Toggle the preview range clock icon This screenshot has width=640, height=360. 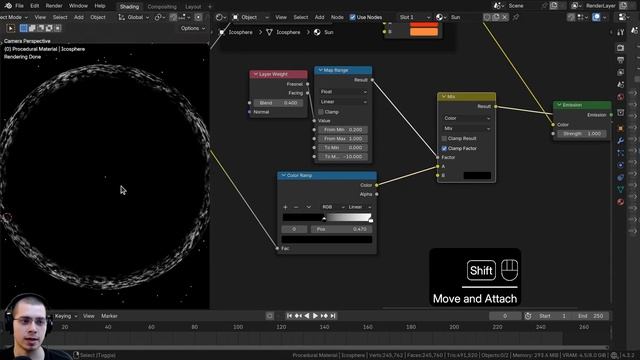coord(528,316)
